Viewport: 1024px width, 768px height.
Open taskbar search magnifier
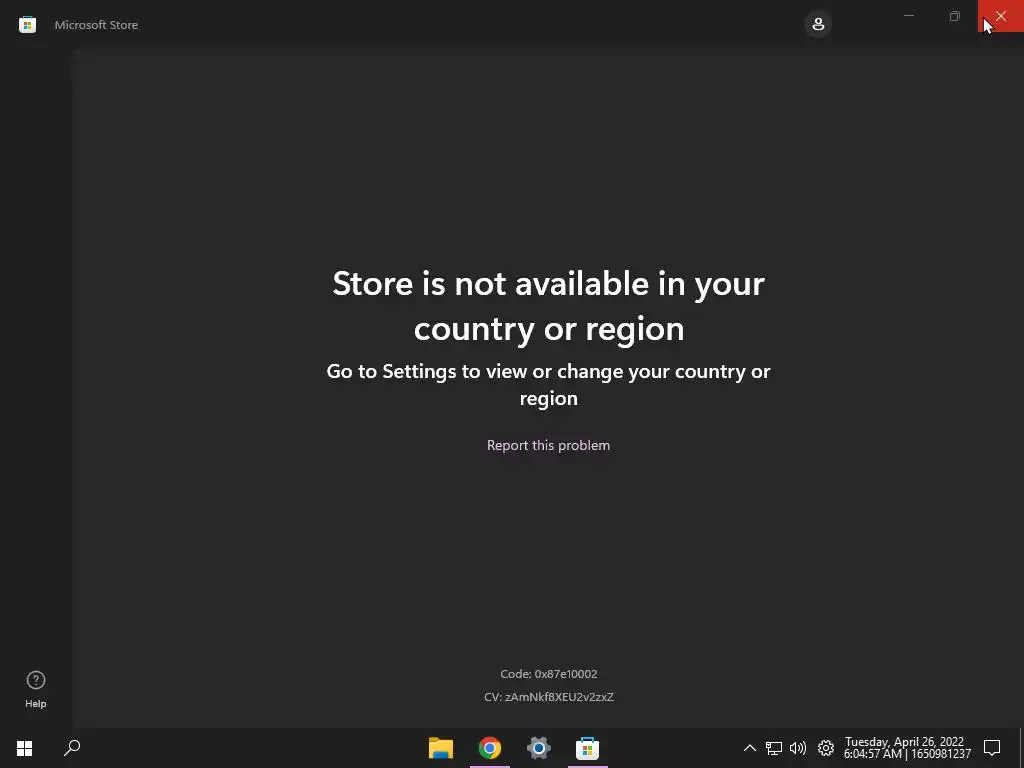[72, 748]
